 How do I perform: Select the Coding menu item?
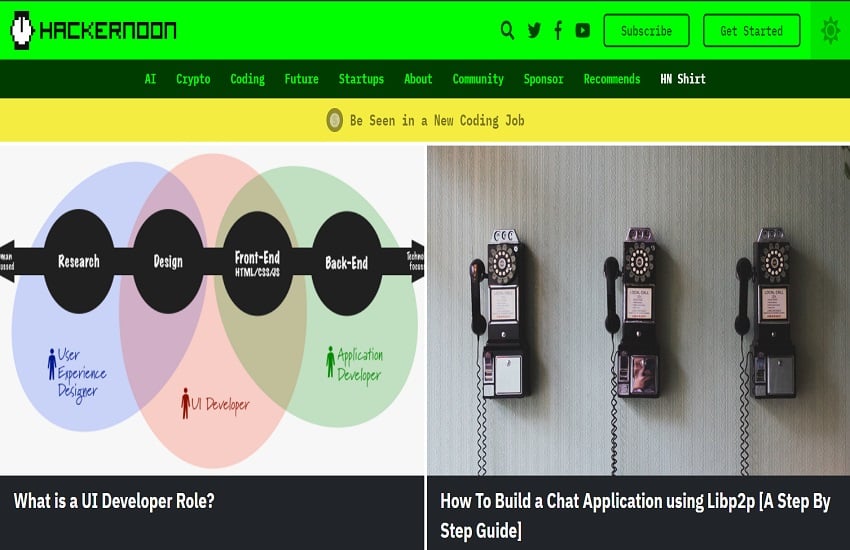[x=247, y=79]
